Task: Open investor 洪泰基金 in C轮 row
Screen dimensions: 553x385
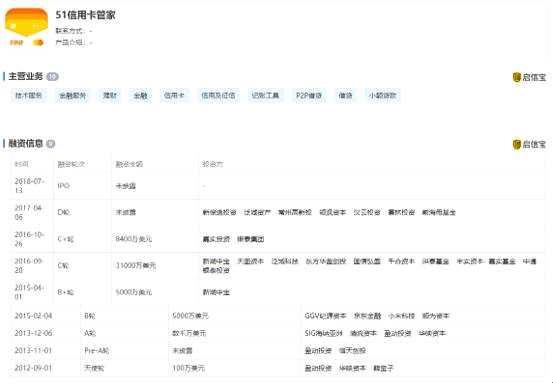Action: pyautogui.click(x=436, y=261)
